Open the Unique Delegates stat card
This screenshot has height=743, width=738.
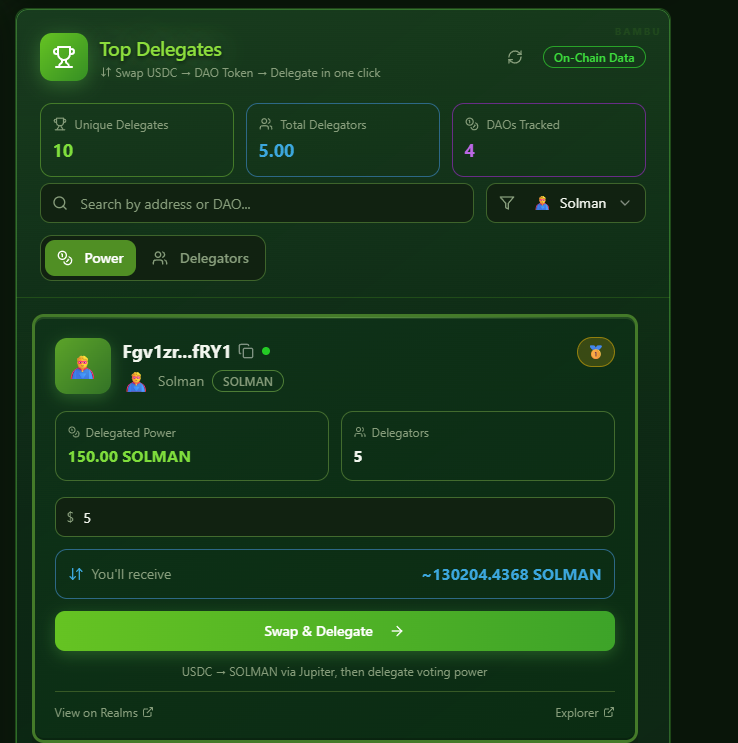[137, 140]
